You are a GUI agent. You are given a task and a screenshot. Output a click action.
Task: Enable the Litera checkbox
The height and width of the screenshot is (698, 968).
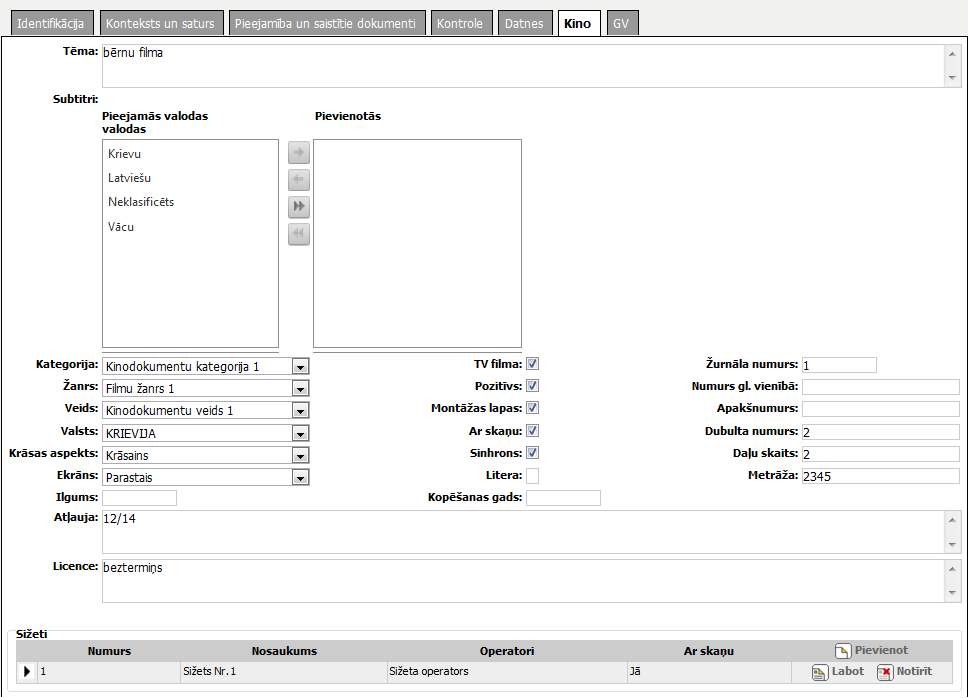(533, 475)
